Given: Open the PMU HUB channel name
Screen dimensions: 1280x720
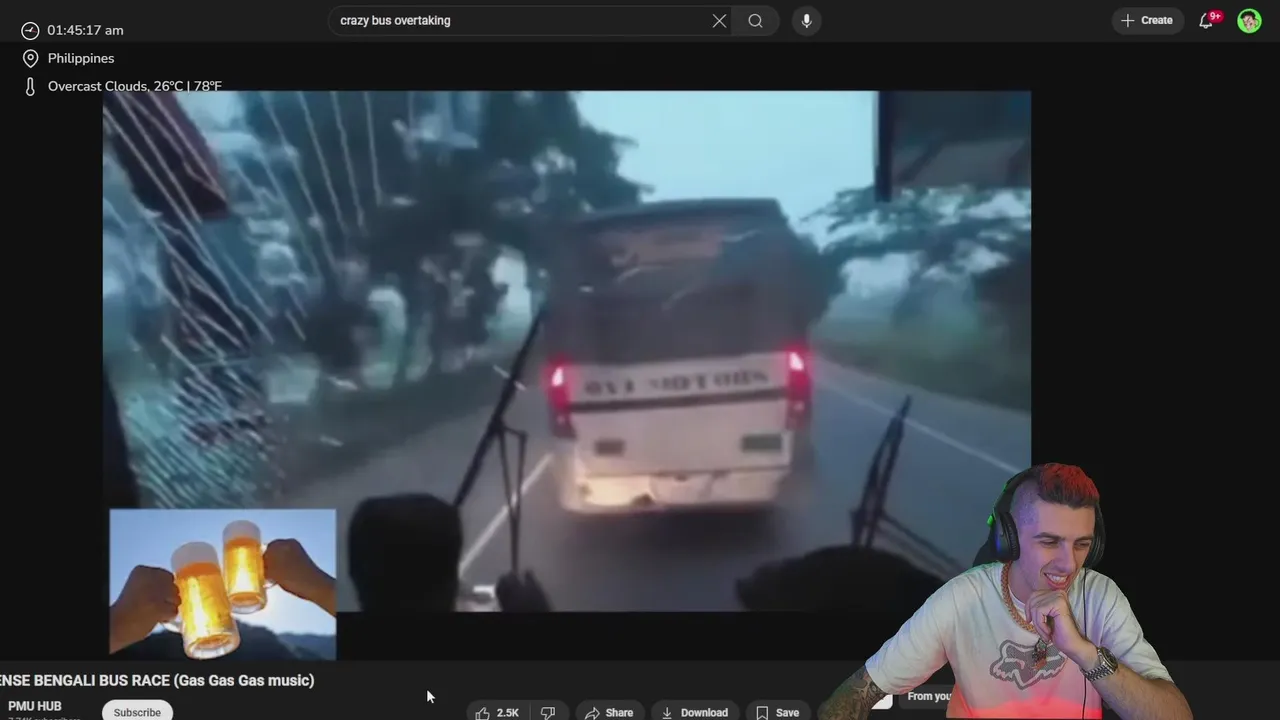Looking at the screenshot, I should pyautogui.click(x=35, y=706).
